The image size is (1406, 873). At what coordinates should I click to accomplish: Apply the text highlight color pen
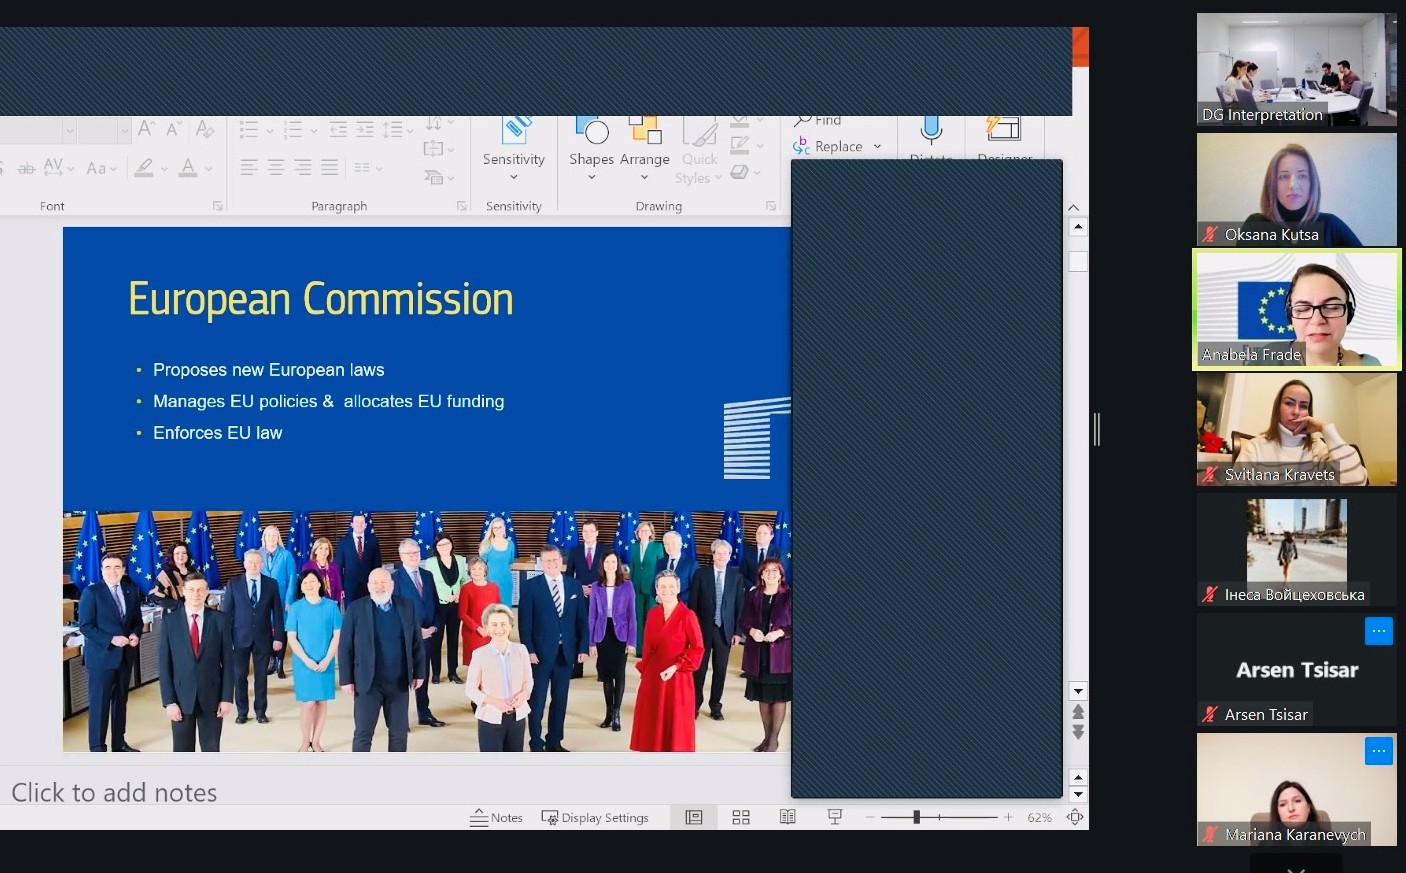pos(145,168)
